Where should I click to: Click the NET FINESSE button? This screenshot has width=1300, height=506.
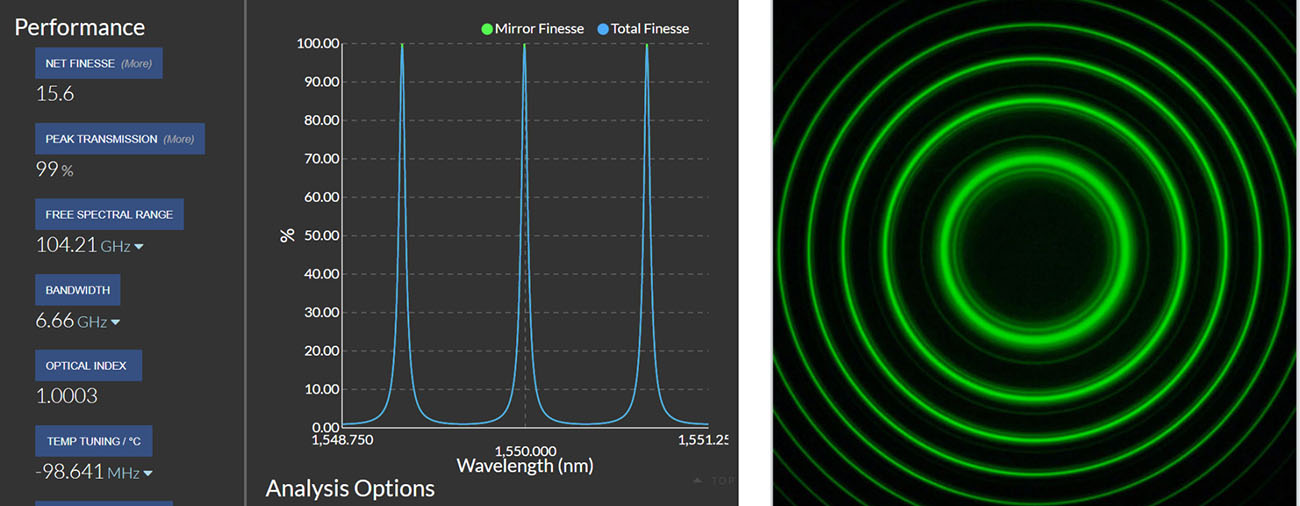tap(81, 63)
